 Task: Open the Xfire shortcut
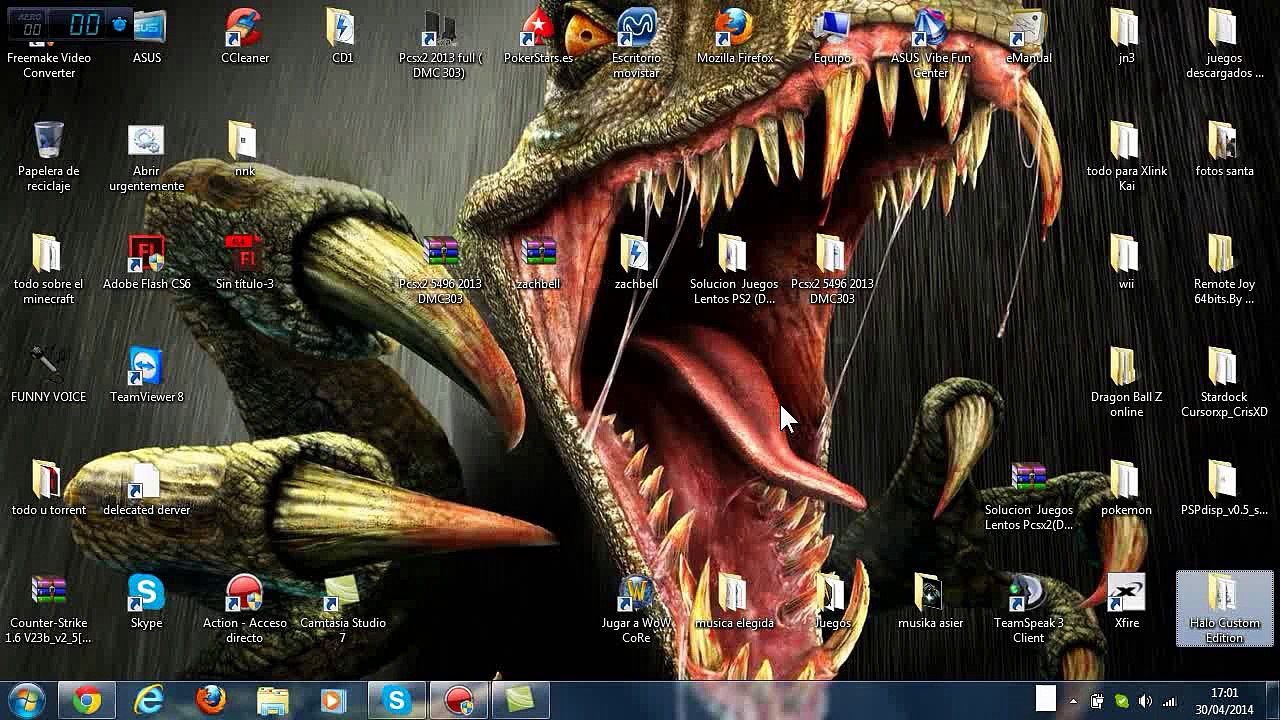click(1126, 602)
